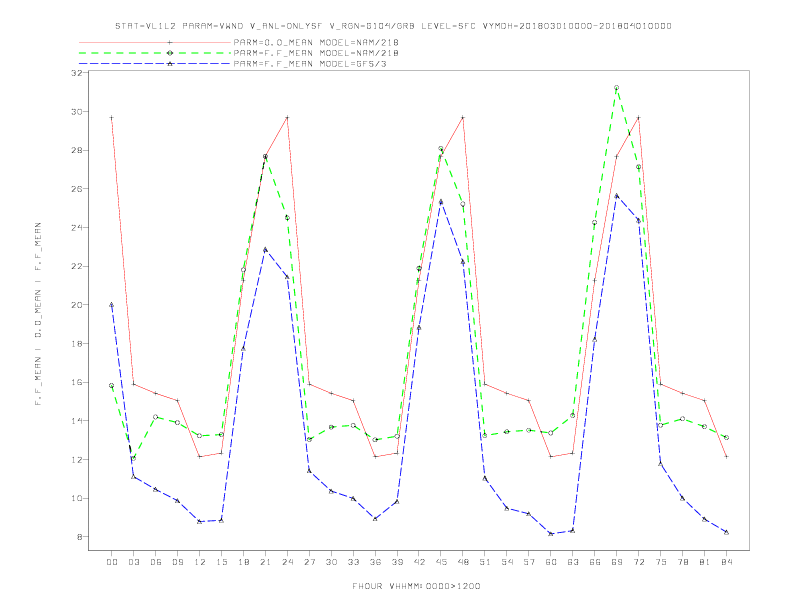Click the blue dashed legend line sample
The image size is (792, 612).
155,64
